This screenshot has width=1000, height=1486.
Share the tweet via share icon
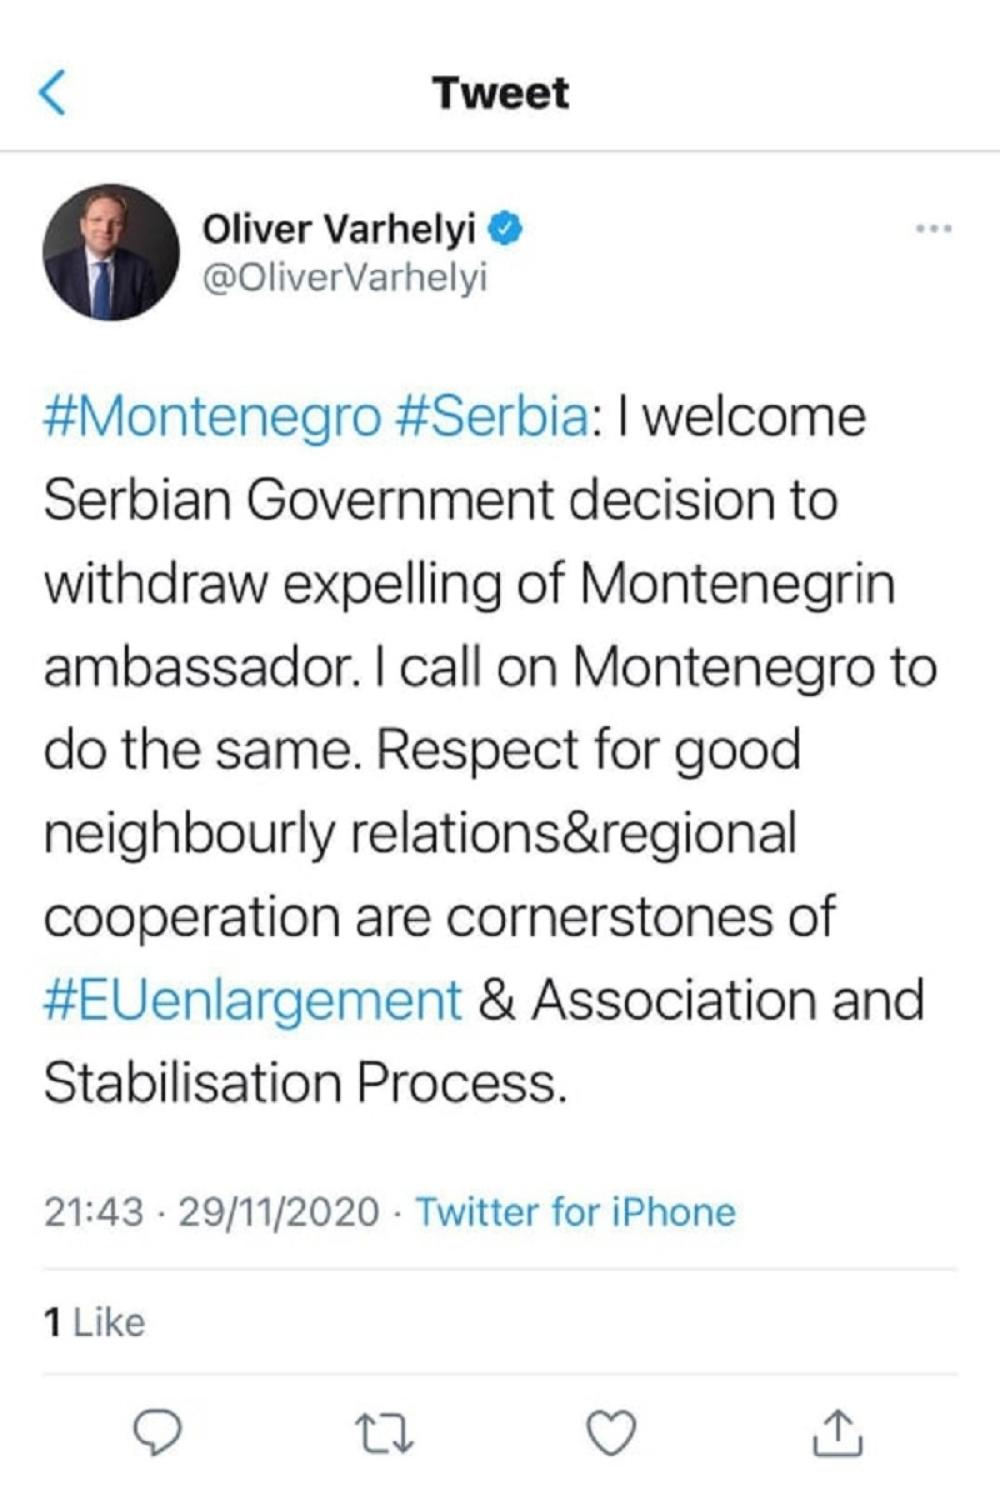point(838,1434)
